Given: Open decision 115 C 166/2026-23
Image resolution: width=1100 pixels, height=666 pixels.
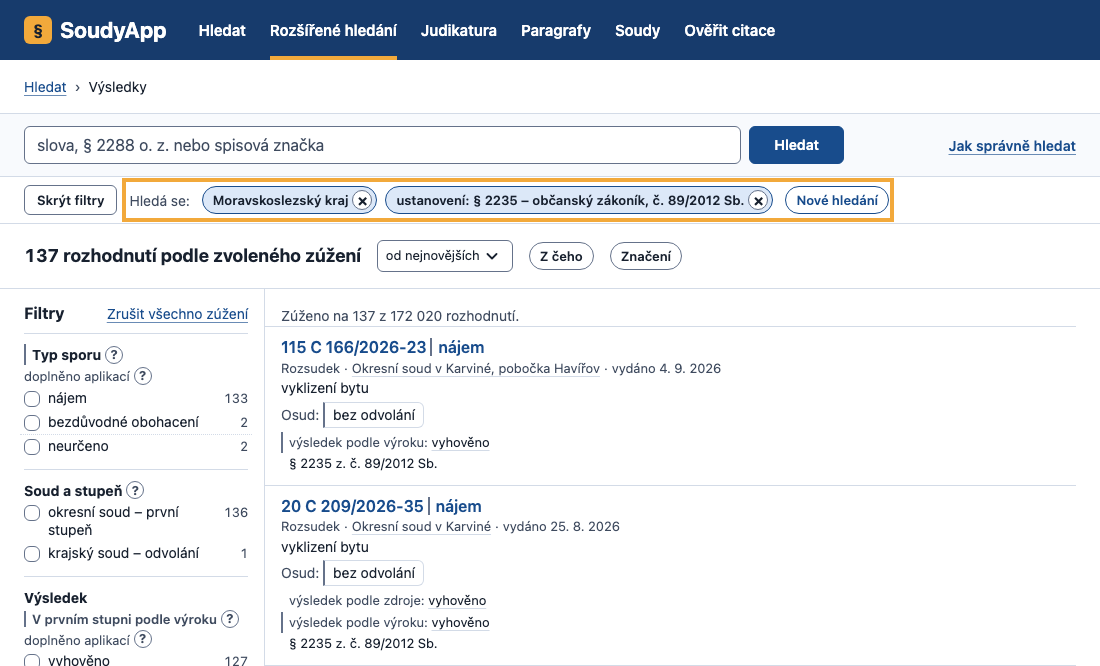Looking at the screenshot, I should (x=354, y=347).
